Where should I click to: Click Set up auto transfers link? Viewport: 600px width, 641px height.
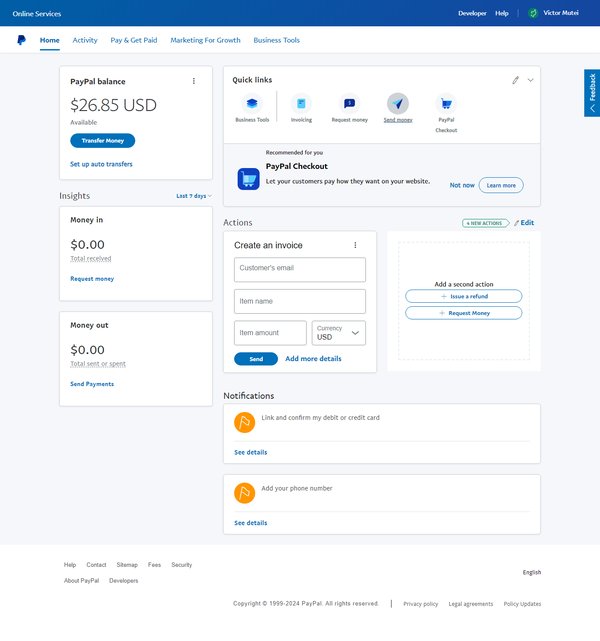[101, 164]
